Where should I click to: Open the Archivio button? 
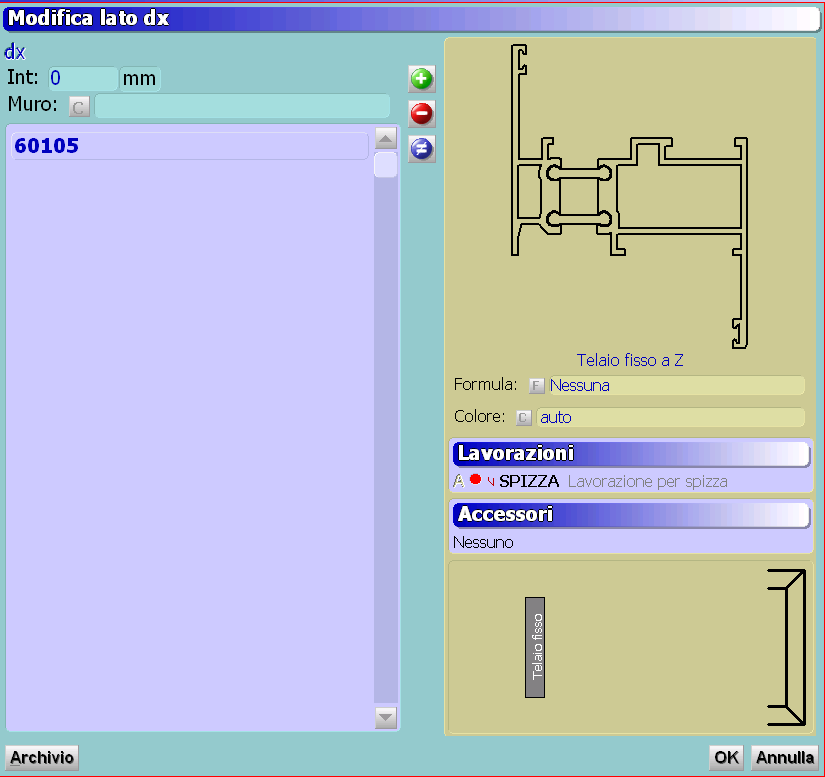pos(42,758)
